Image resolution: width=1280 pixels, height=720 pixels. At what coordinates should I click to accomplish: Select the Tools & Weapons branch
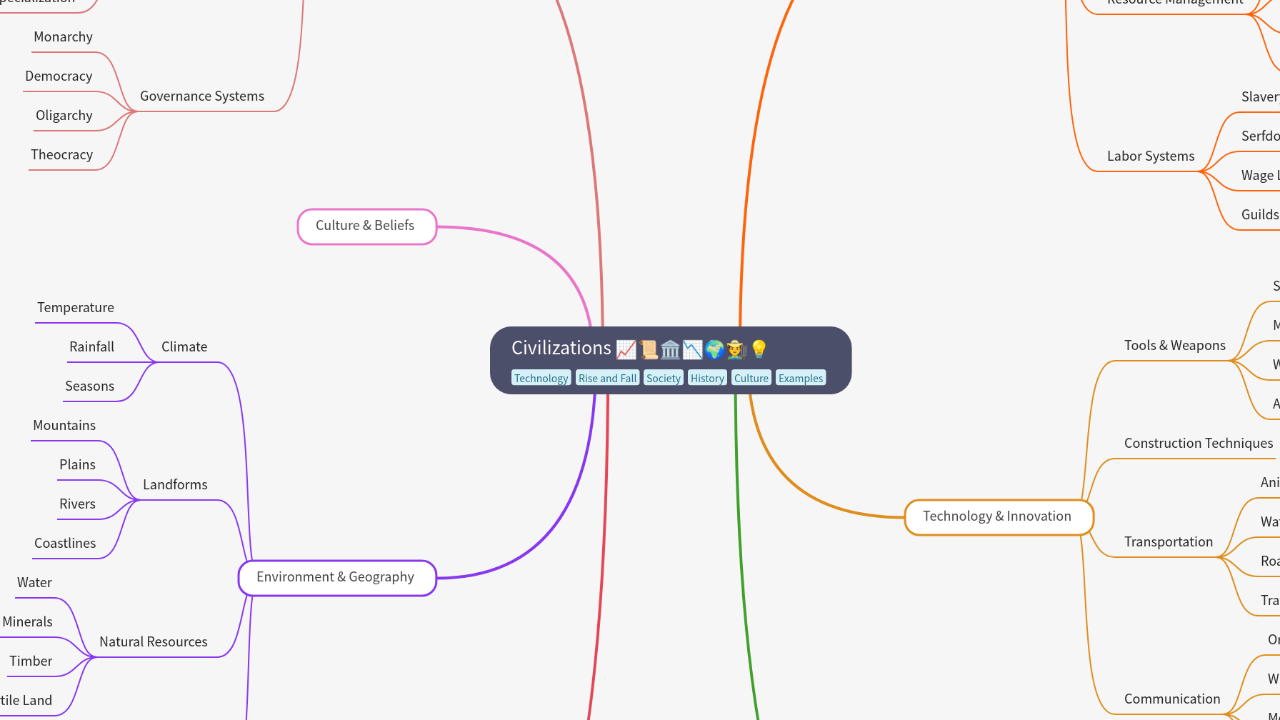(x=1175, y=345)
